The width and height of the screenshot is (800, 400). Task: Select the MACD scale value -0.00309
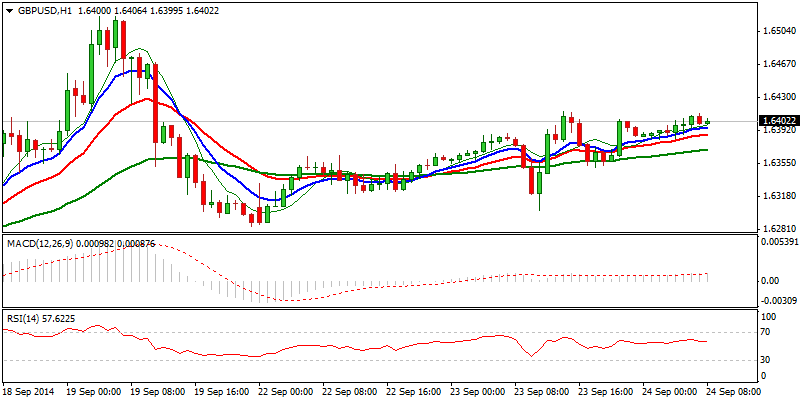pos(778,301)
